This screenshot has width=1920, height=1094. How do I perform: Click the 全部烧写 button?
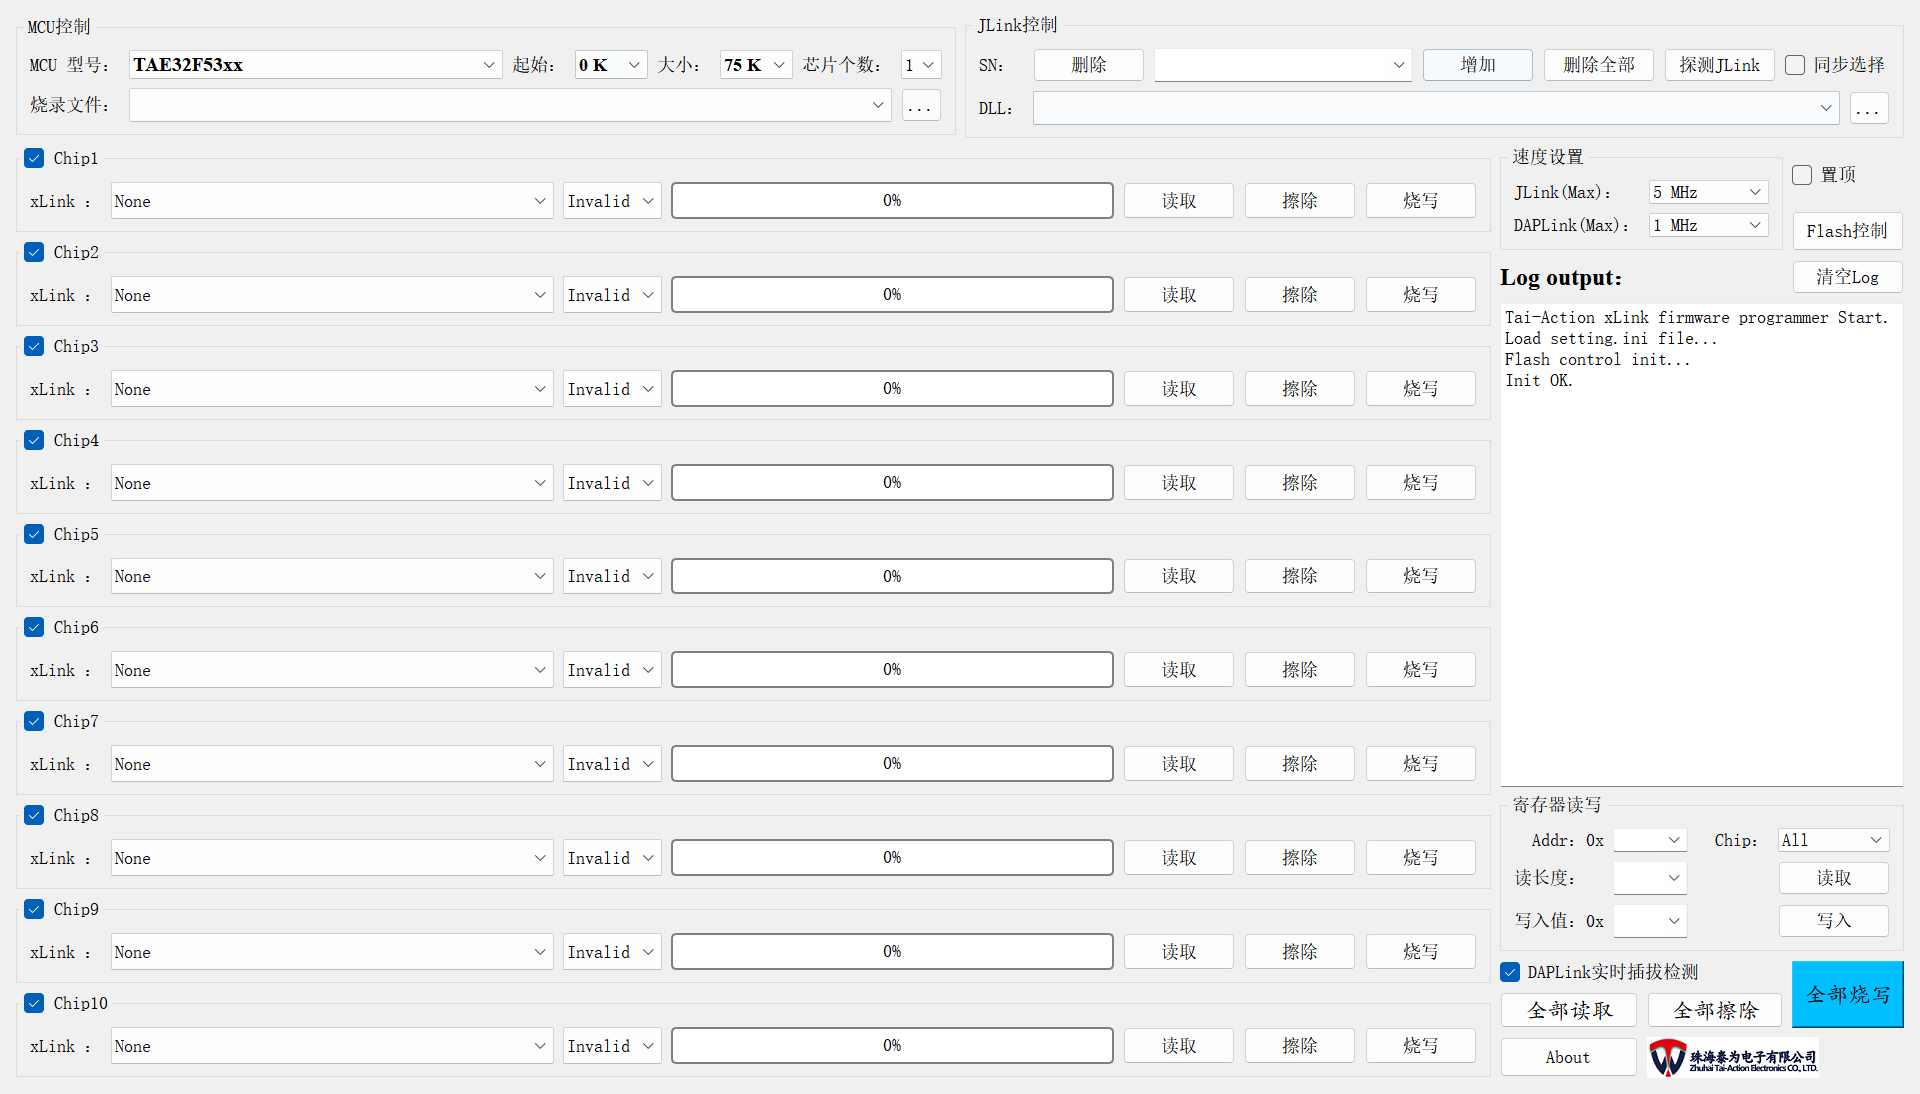[1846, 994]
